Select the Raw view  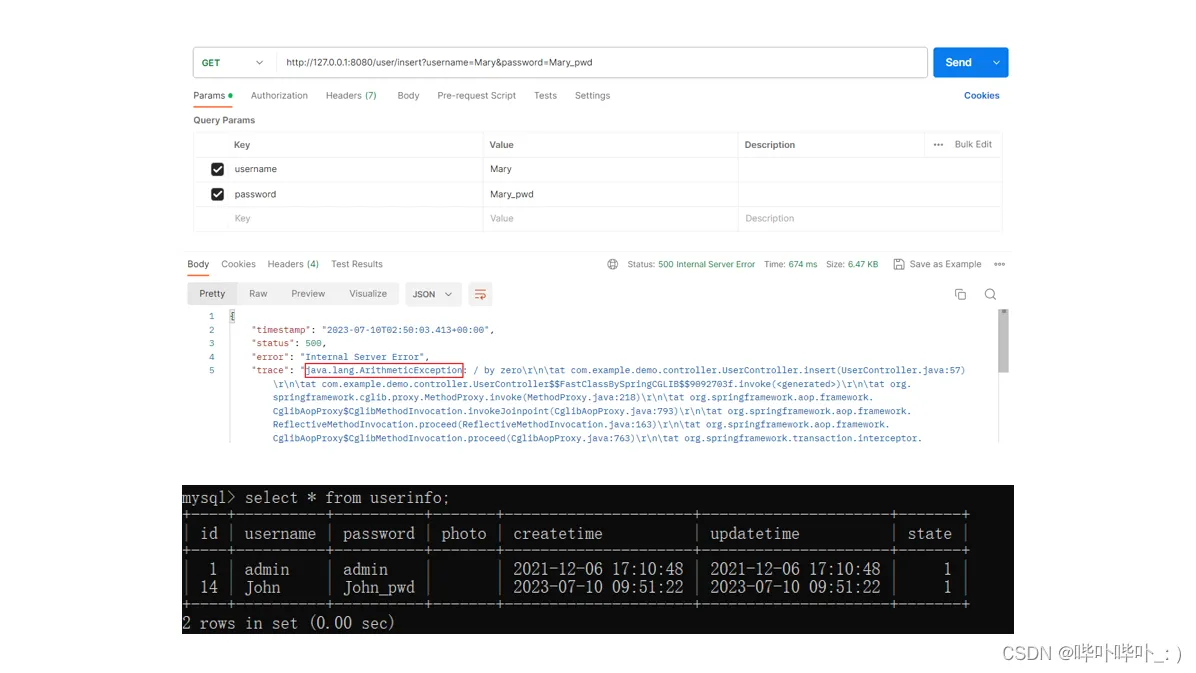258,294
